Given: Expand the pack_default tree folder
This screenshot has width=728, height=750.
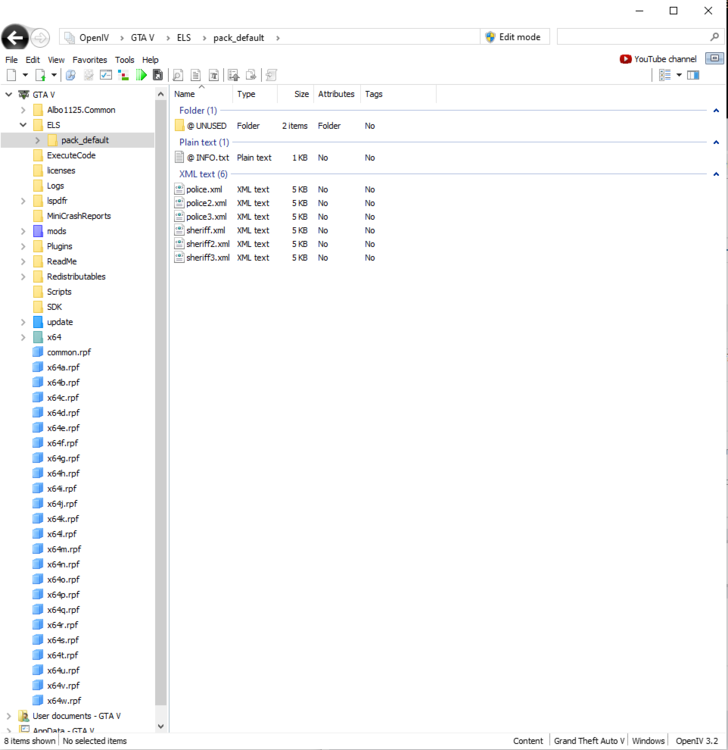Looking at the screenshot, I should (37, 140).
